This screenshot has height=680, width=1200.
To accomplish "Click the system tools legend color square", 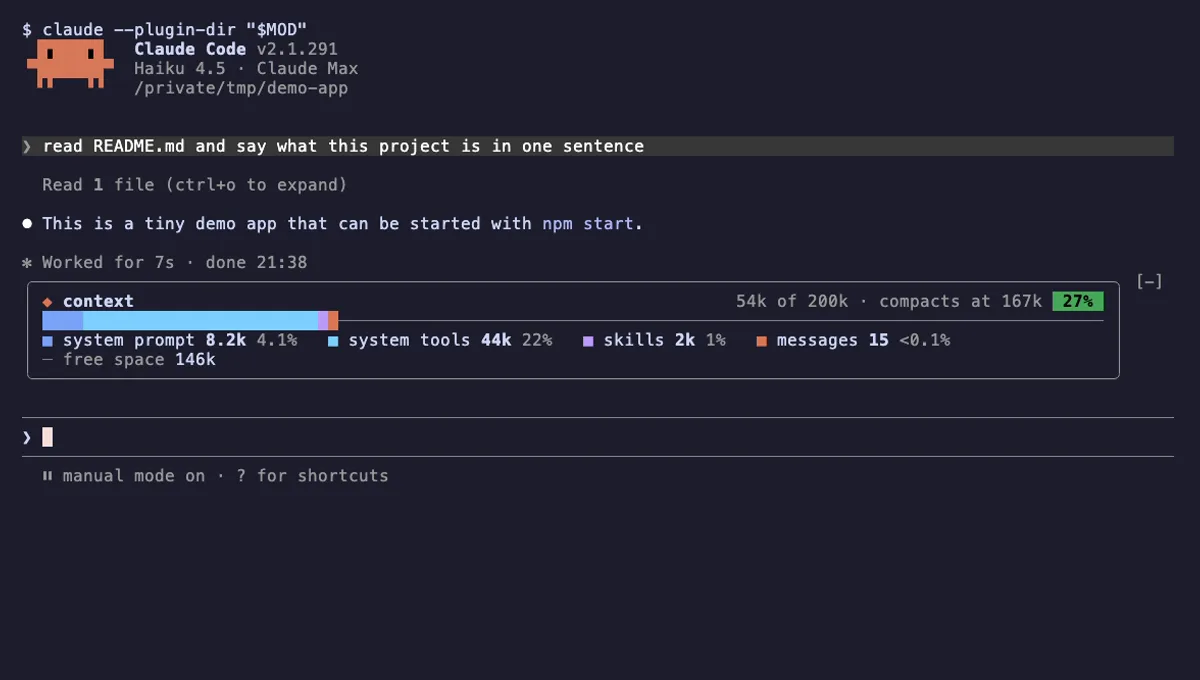I will tap(333, 341).
